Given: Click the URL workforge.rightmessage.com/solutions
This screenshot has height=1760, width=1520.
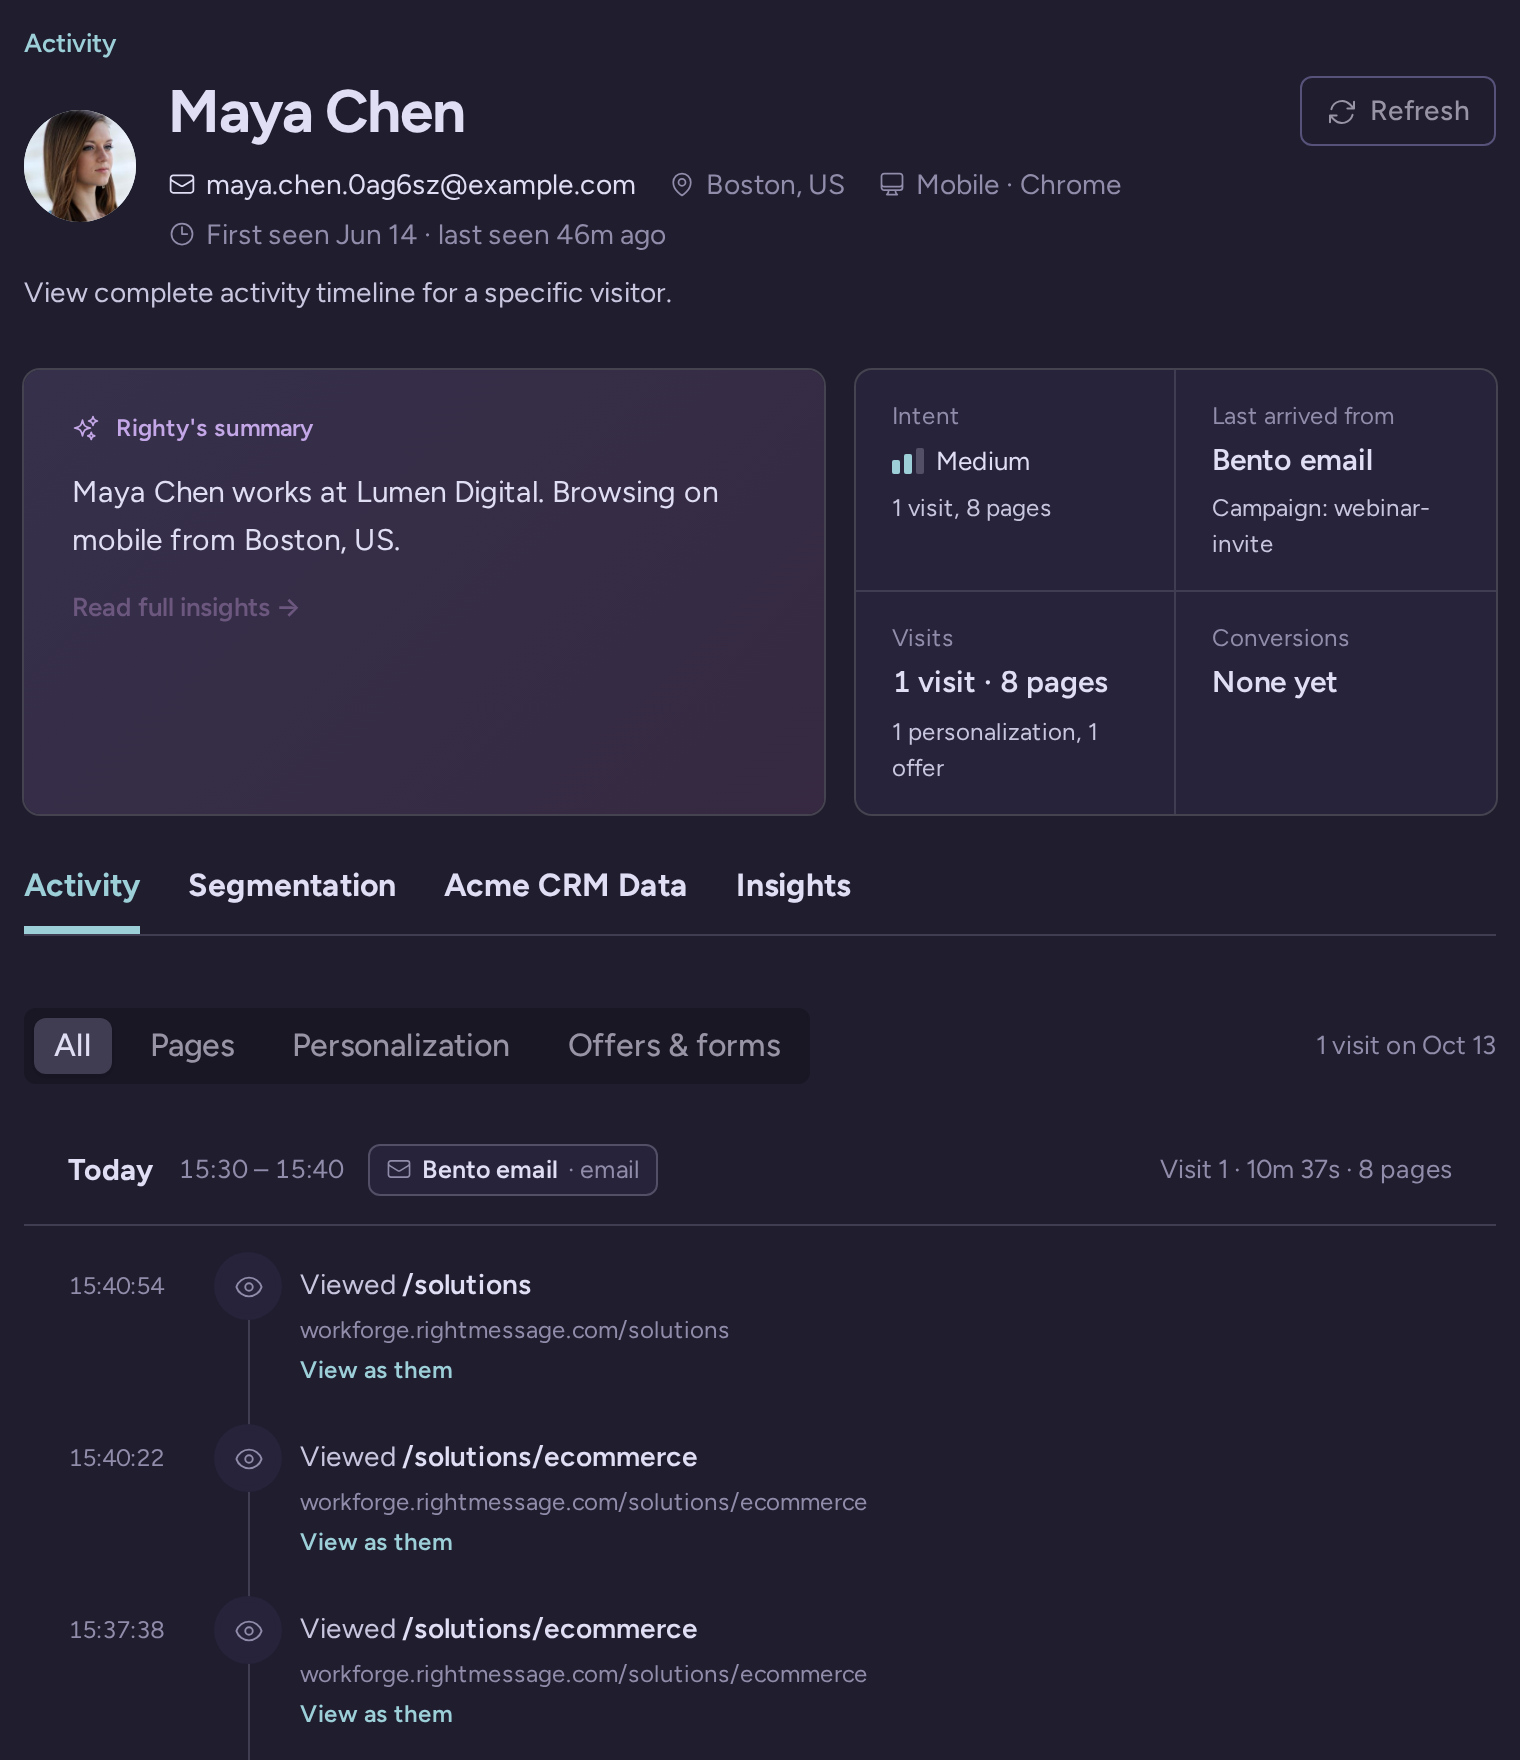Looking at the screenshot, I should 514,1331.
